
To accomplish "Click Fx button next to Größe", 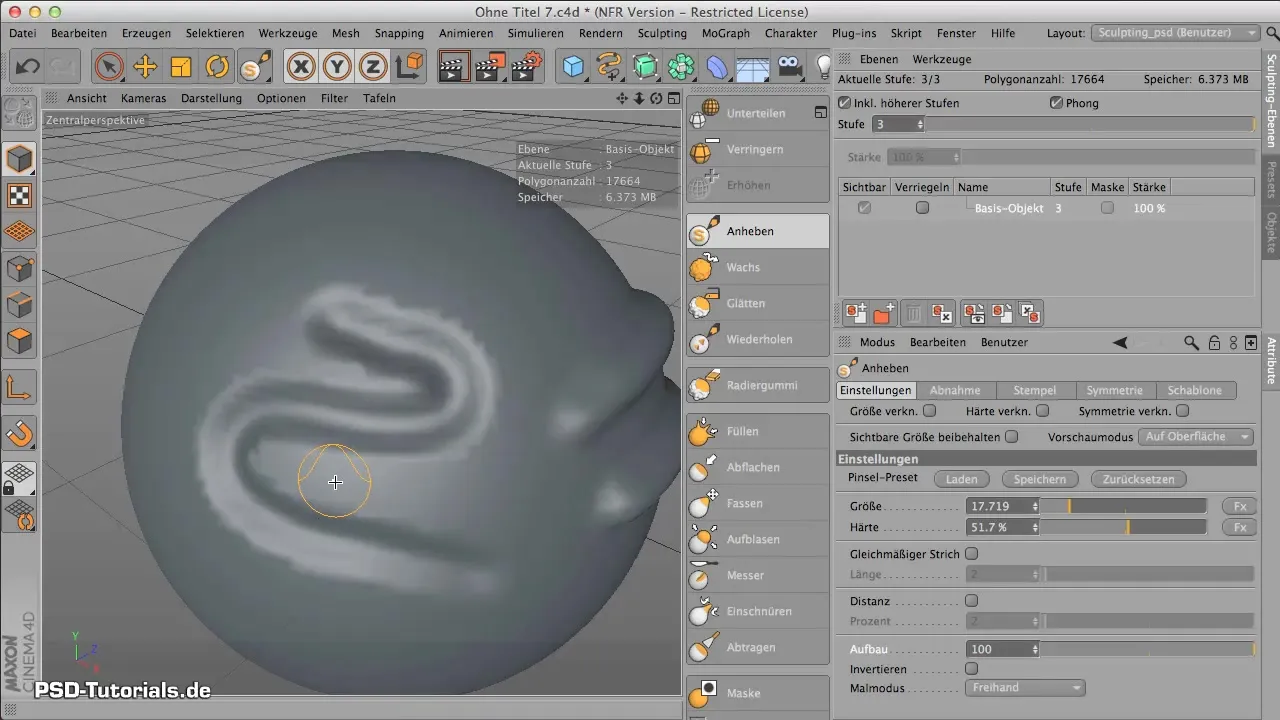I will pyautogui.click(x=1239, y=506).
